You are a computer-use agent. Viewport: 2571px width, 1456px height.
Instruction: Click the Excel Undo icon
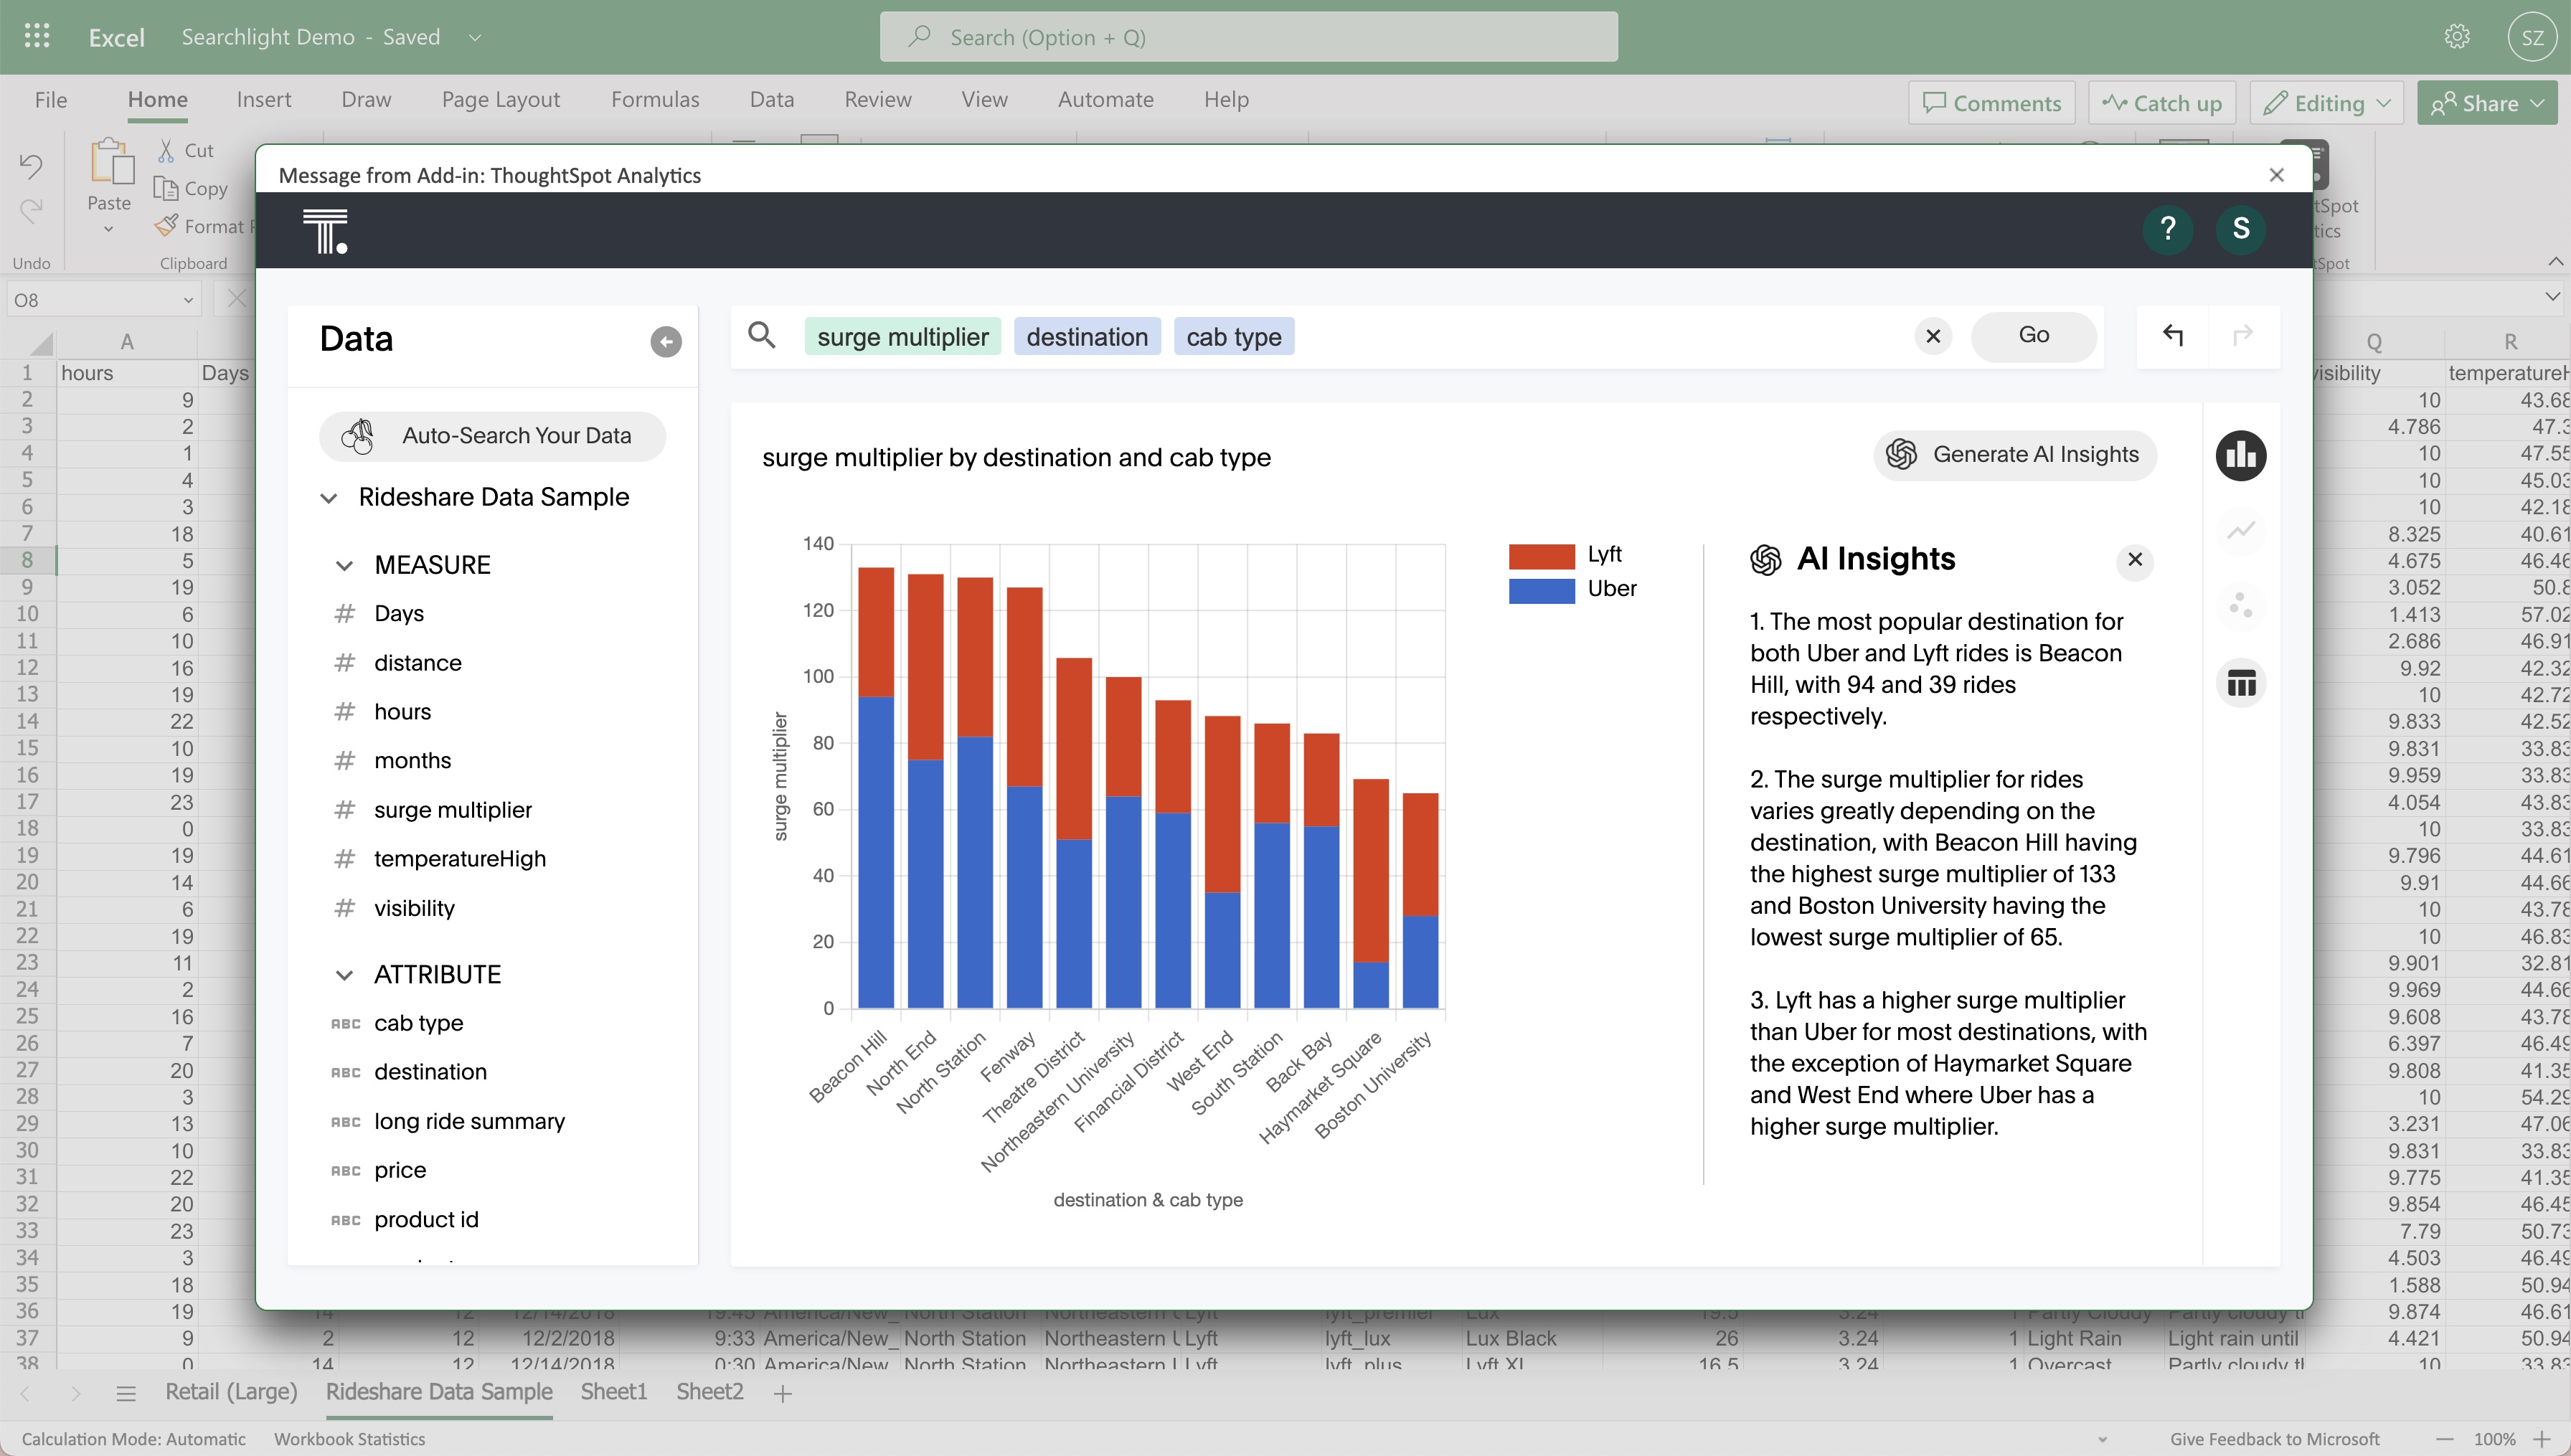31,166
